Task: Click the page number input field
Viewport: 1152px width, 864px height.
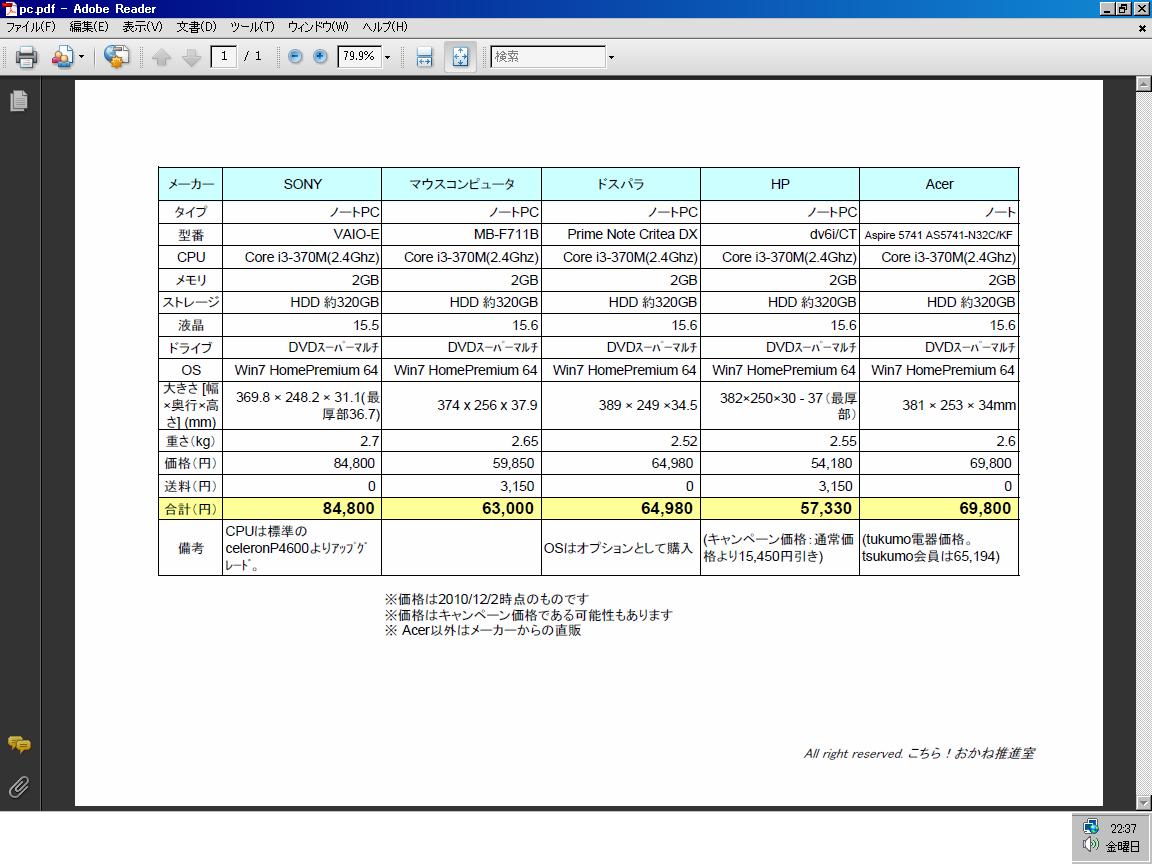Action: (223, 56)
